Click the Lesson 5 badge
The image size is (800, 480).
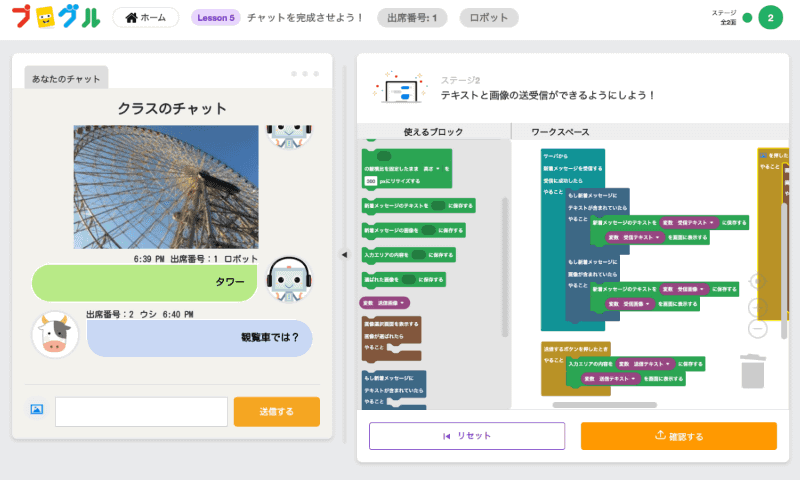tap(215, 18)
